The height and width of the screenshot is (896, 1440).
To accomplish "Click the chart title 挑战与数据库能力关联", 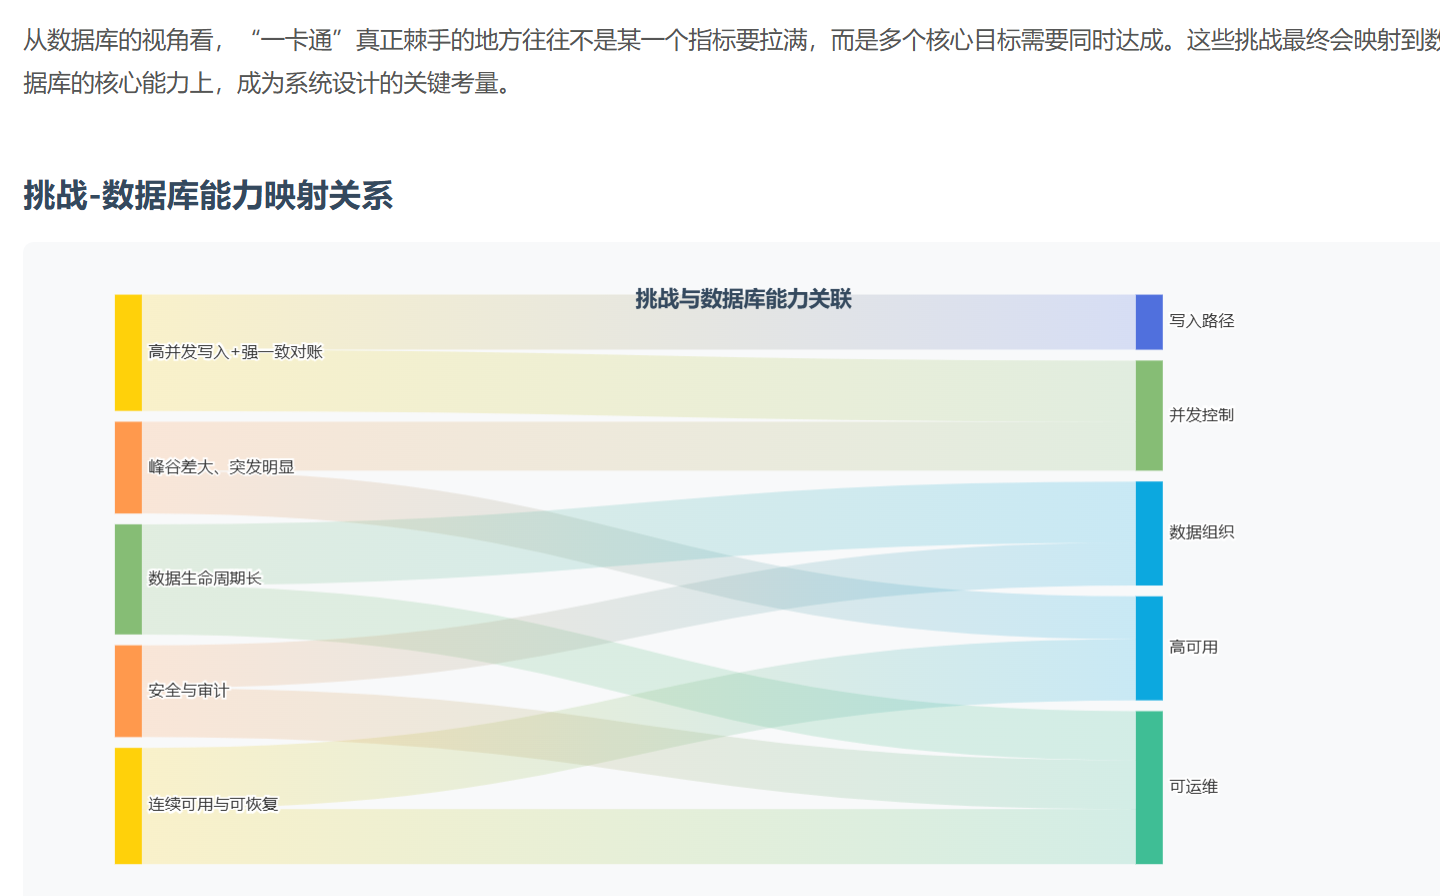I will click(743, 299).
